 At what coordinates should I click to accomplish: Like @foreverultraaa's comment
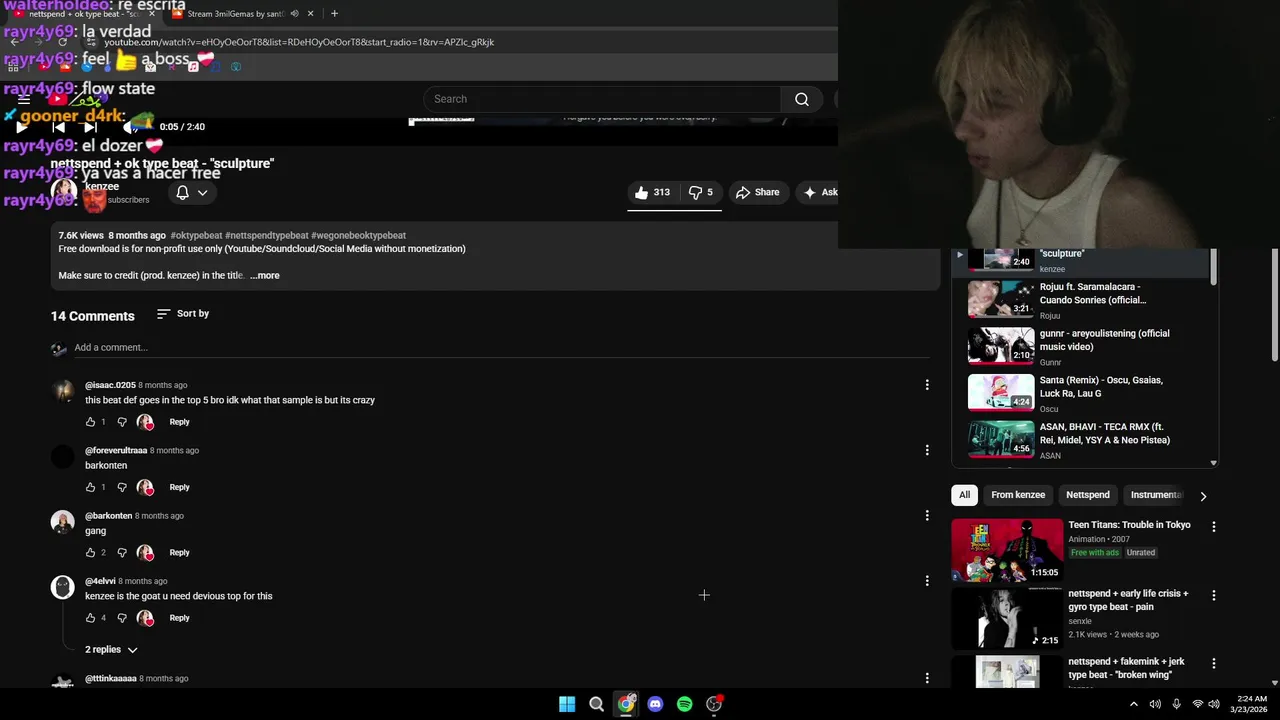coord(90,487)
